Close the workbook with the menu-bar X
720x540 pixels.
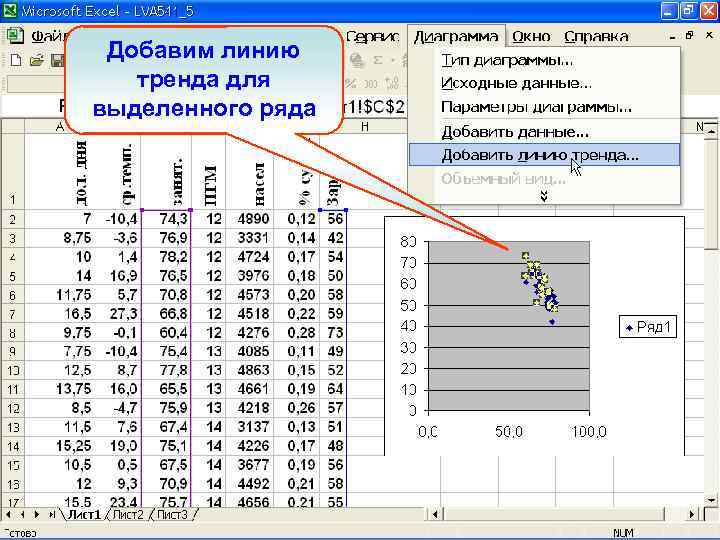point(709,35)
